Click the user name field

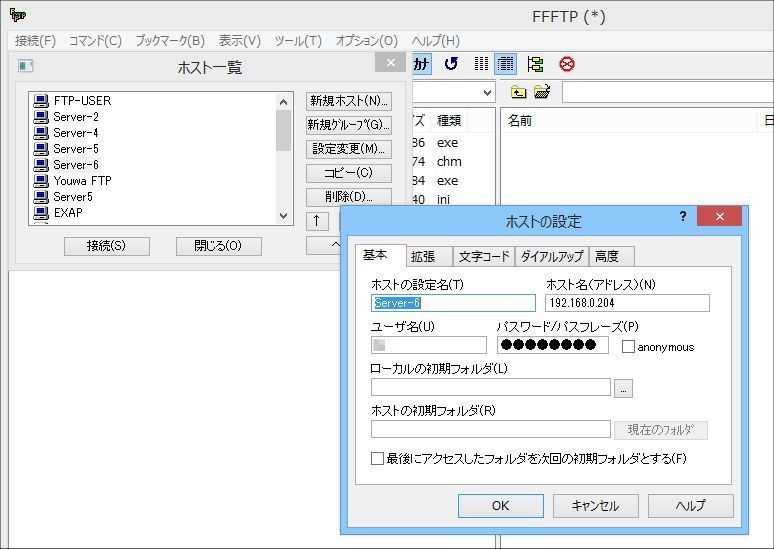tap(428, 345)
